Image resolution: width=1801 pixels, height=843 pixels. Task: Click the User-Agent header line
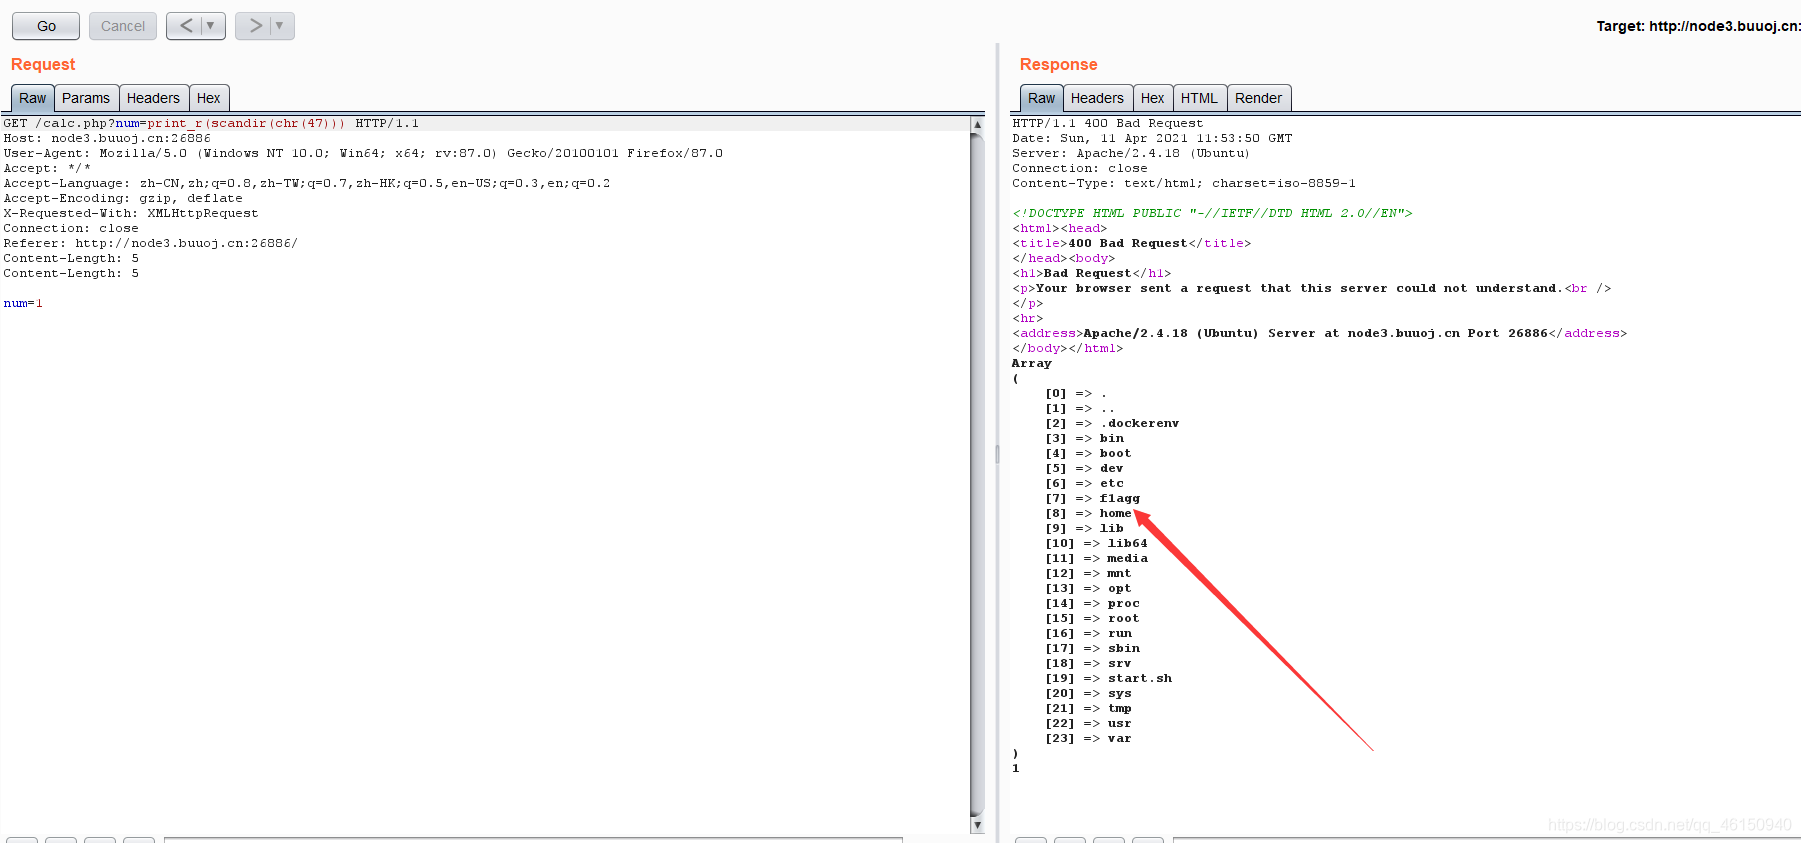click(x=363, y=154)
